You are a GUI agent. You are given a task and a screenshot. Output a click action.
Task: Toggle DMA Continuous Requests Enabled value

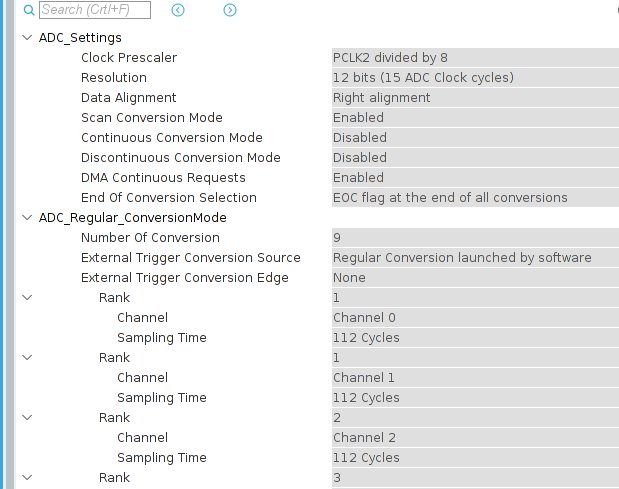pyautogui.click(x=475, y=178)
